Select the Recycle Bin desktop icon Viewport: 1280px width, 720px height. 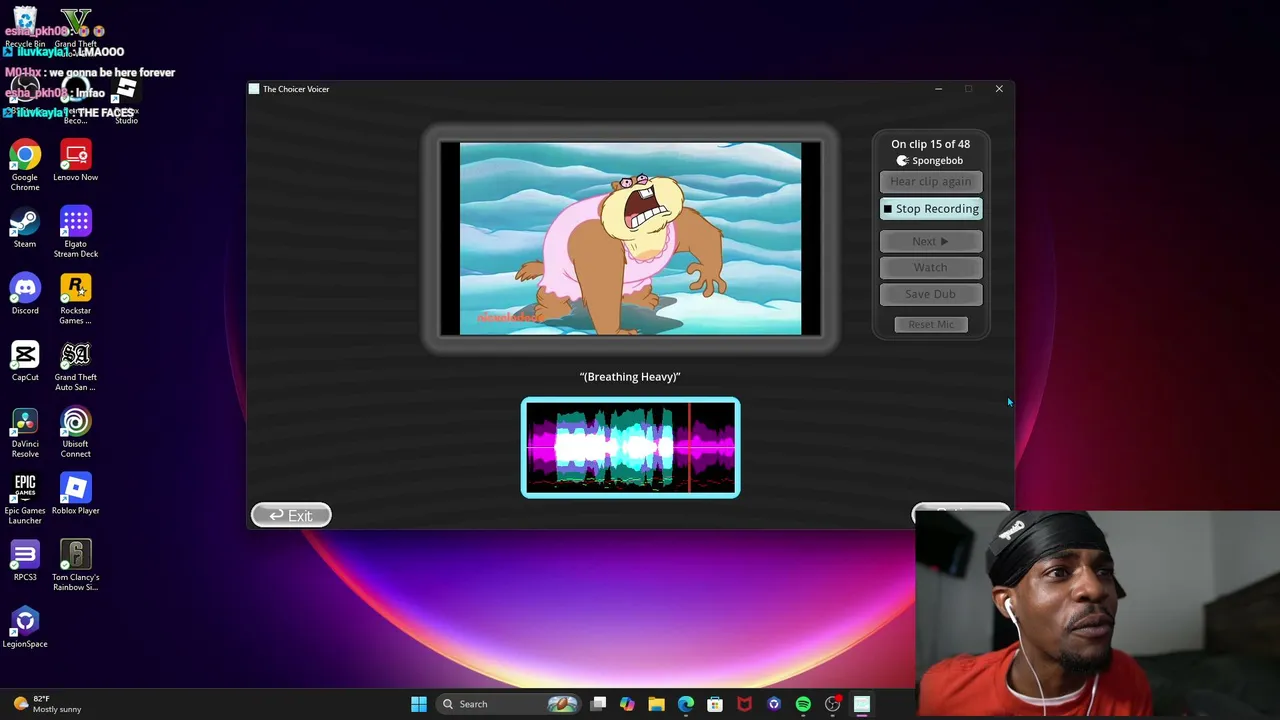pyautogui.click(x=25, y=27)
